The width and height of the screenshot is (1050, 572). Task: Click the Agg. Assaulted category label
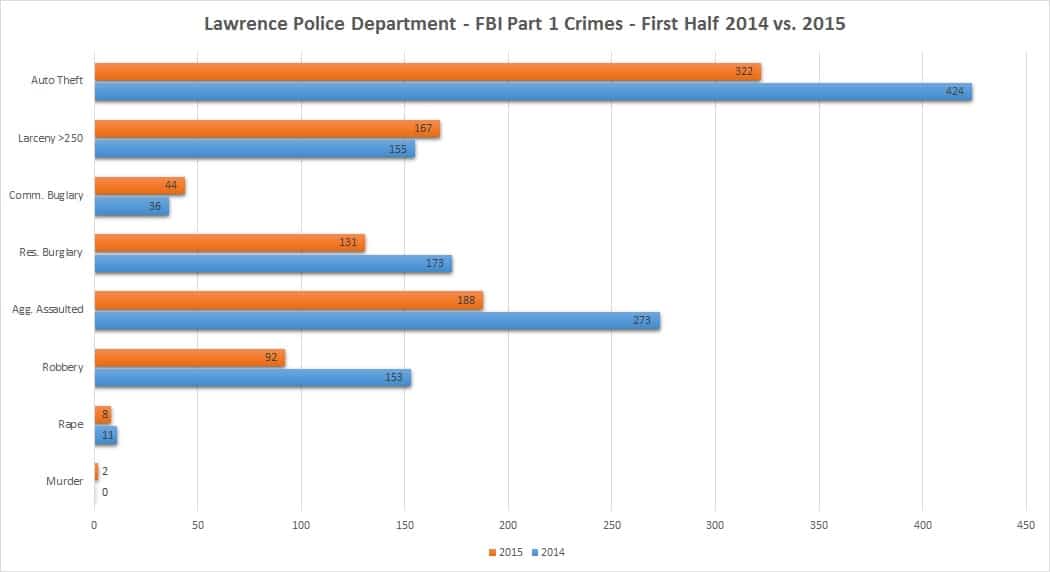(x=48, y=309)
